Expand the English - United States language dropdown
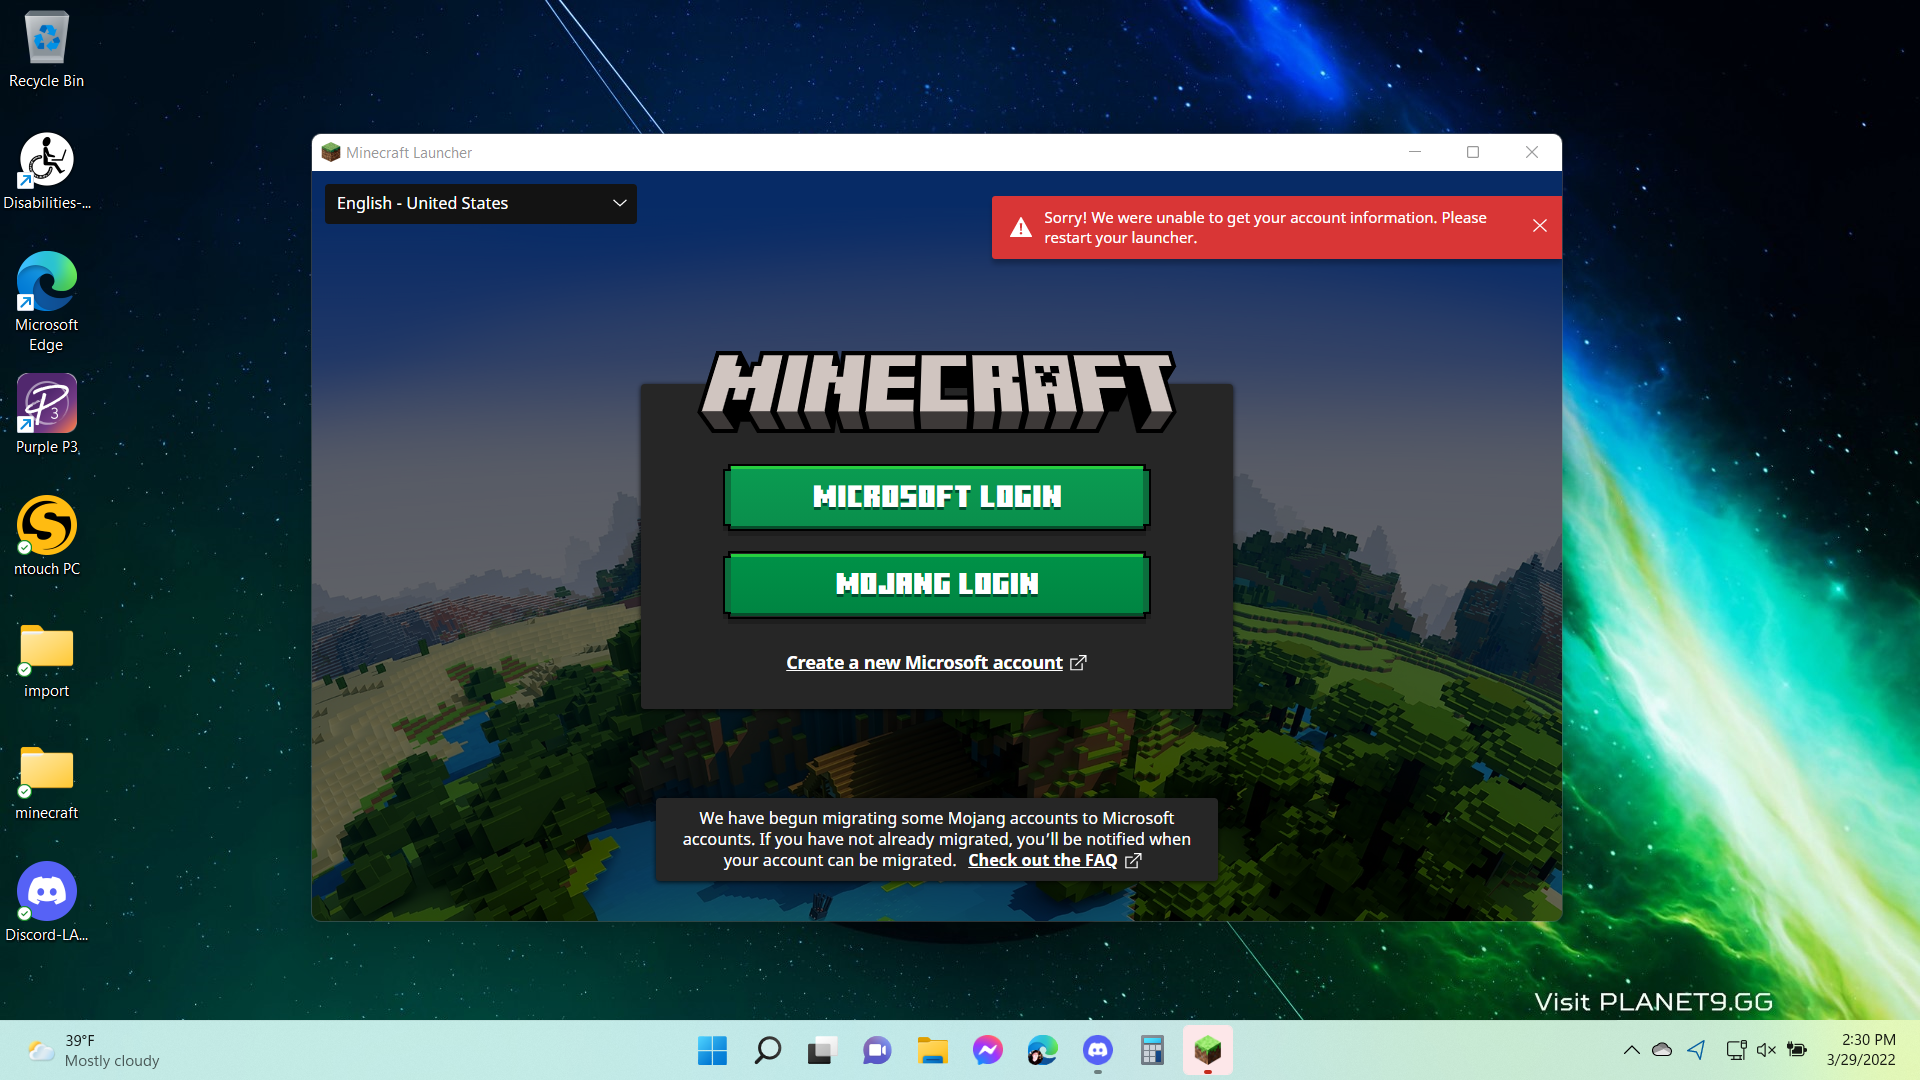1920x1080 pixels. click(x=480, y=204)
